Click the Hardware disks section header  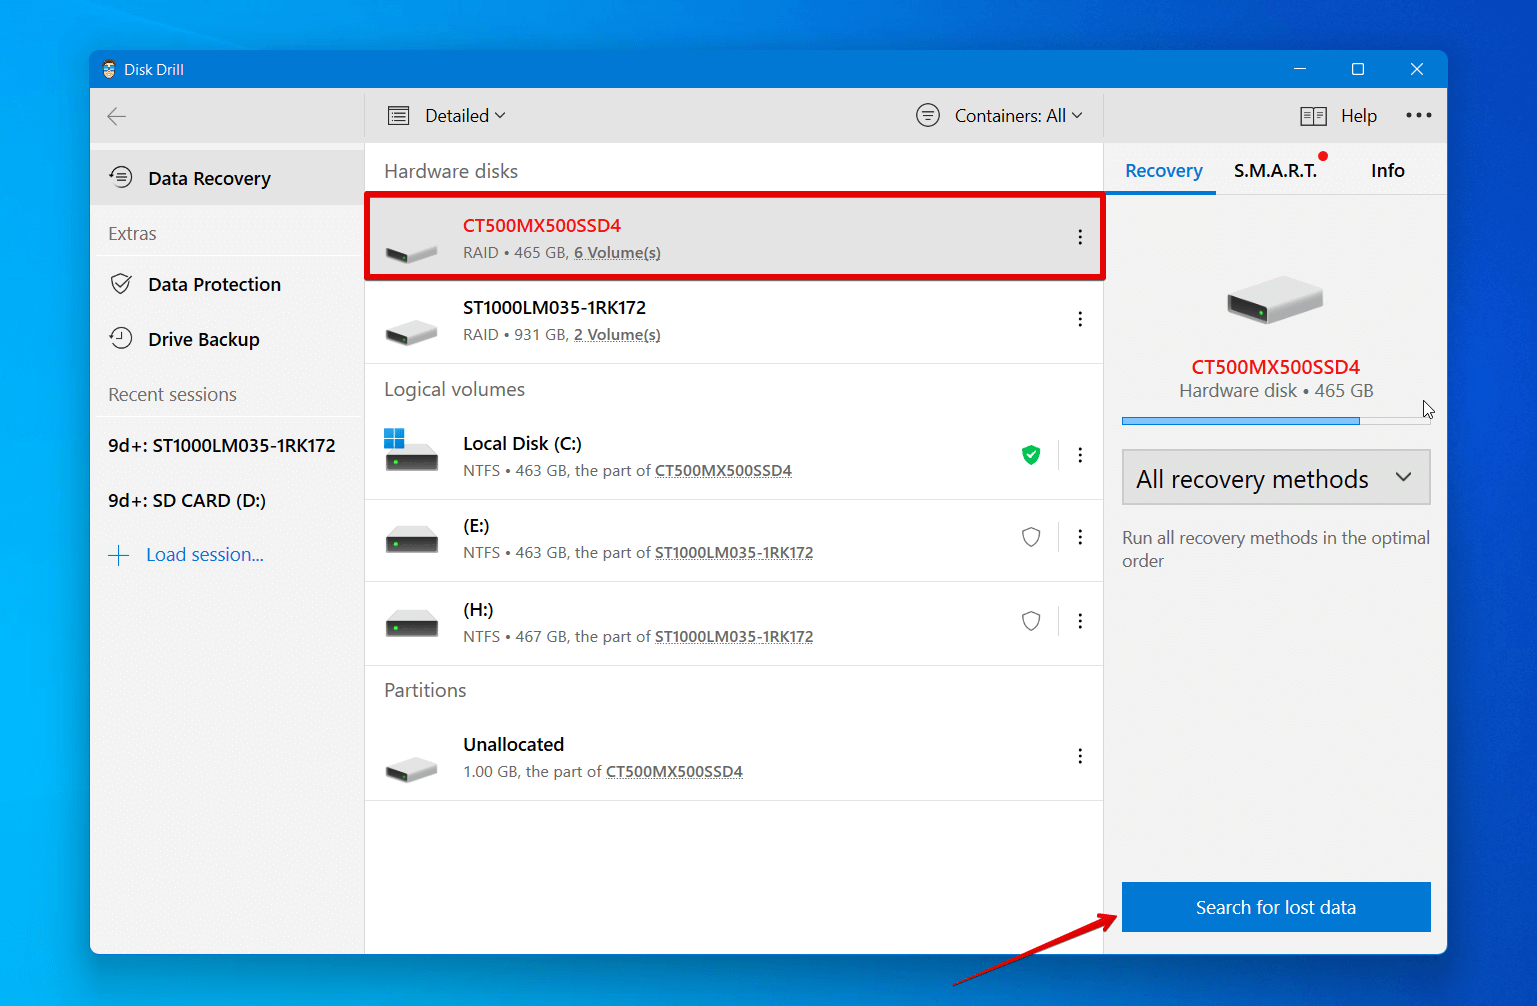click(x=451, y=171)
